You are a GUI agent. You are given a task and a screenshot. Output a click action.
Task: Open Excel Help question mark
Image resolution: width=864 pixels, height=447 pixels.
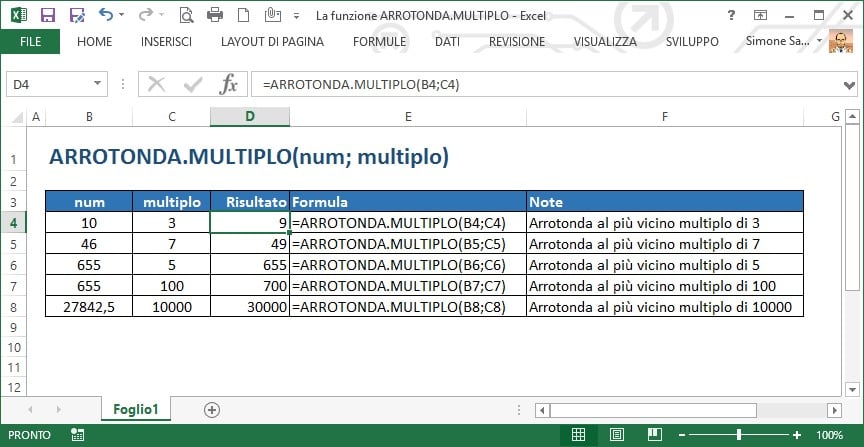point(731,15)
